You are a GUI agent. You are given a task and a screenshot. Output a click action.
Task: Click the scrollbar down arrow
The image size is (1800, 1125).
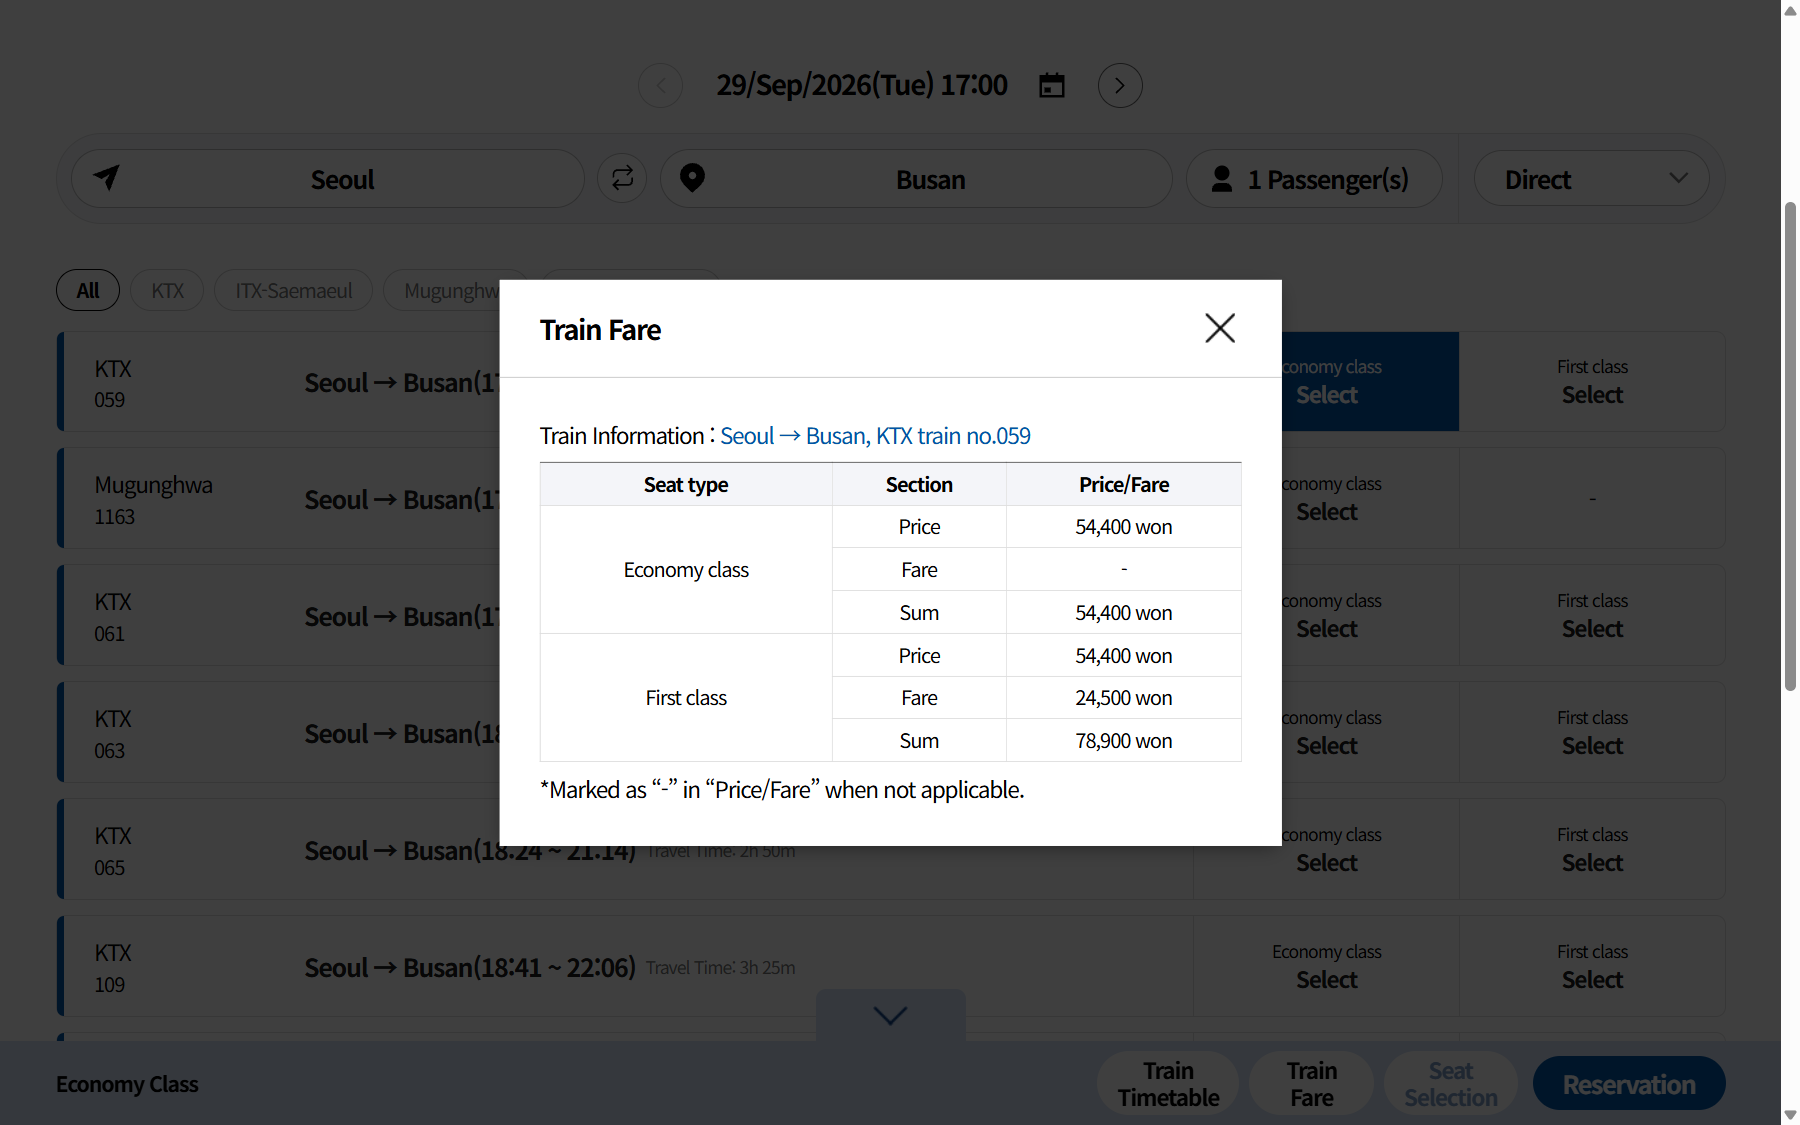click(1790, 1115)
